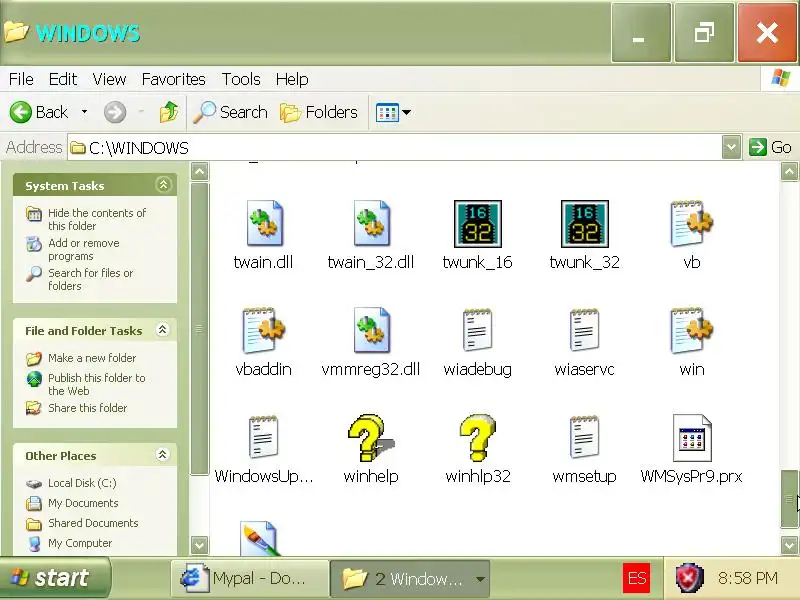Viewport: 800px width, 600px height.
Task: Select the twunk_16 application icon
Action: click(478, 223)
